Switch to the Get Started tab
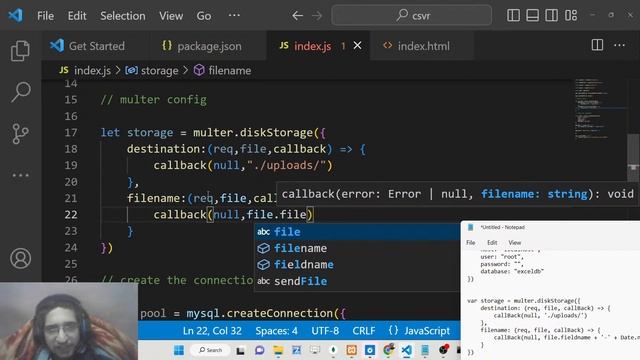The height and width of the screenshot is (360, 640). [96, 46]
